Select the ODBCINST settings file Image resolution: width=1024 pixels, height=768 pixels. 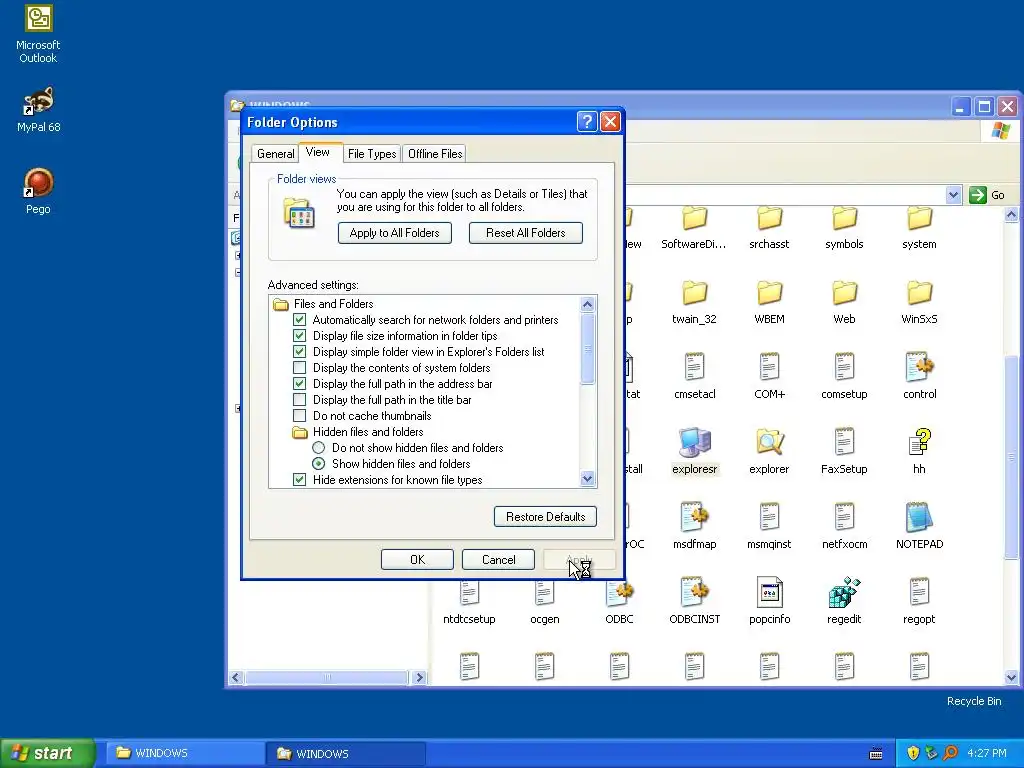(694, 602)
